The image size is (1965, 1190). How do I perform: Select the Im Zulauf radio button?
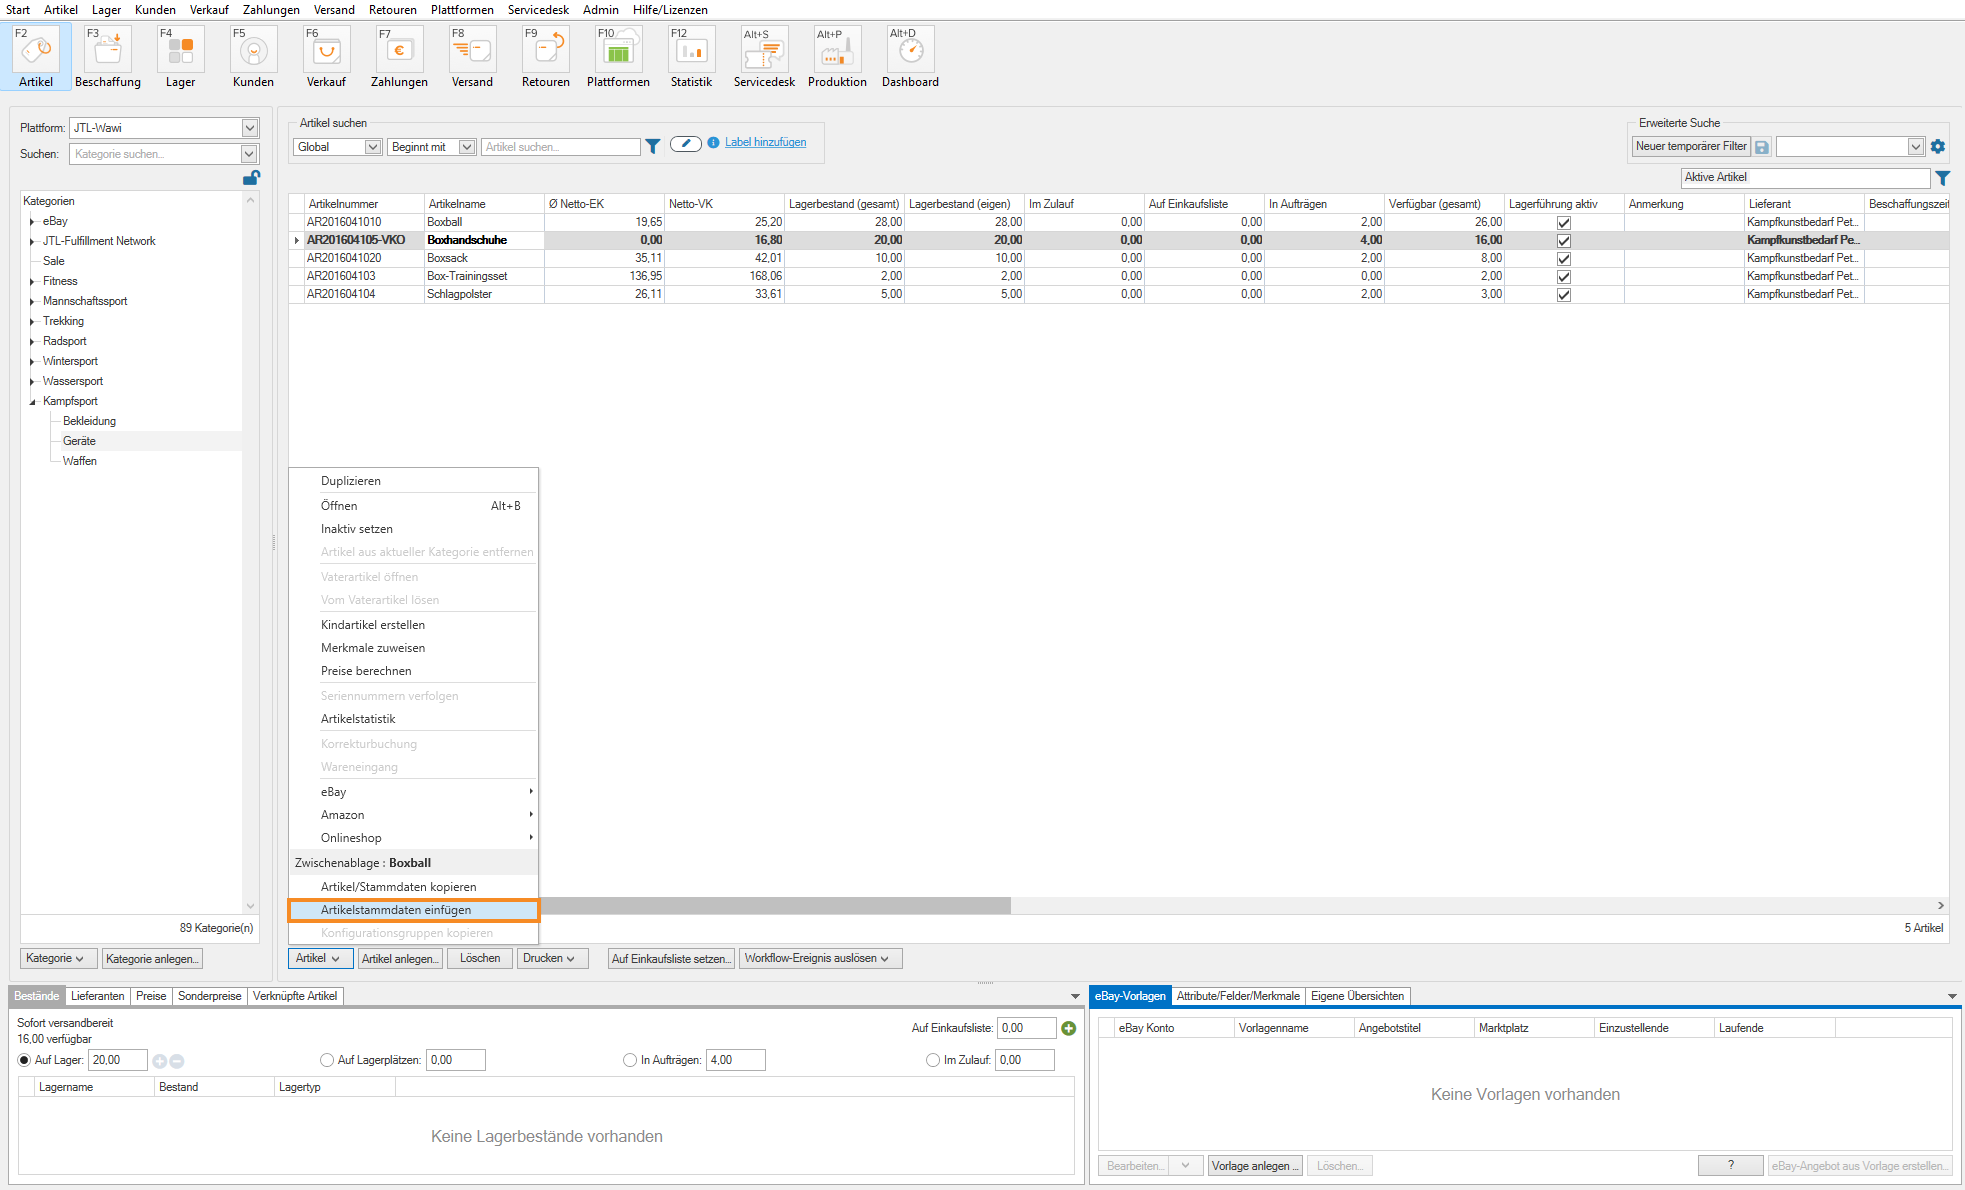pyautogui.click(x=933, y=1060)
